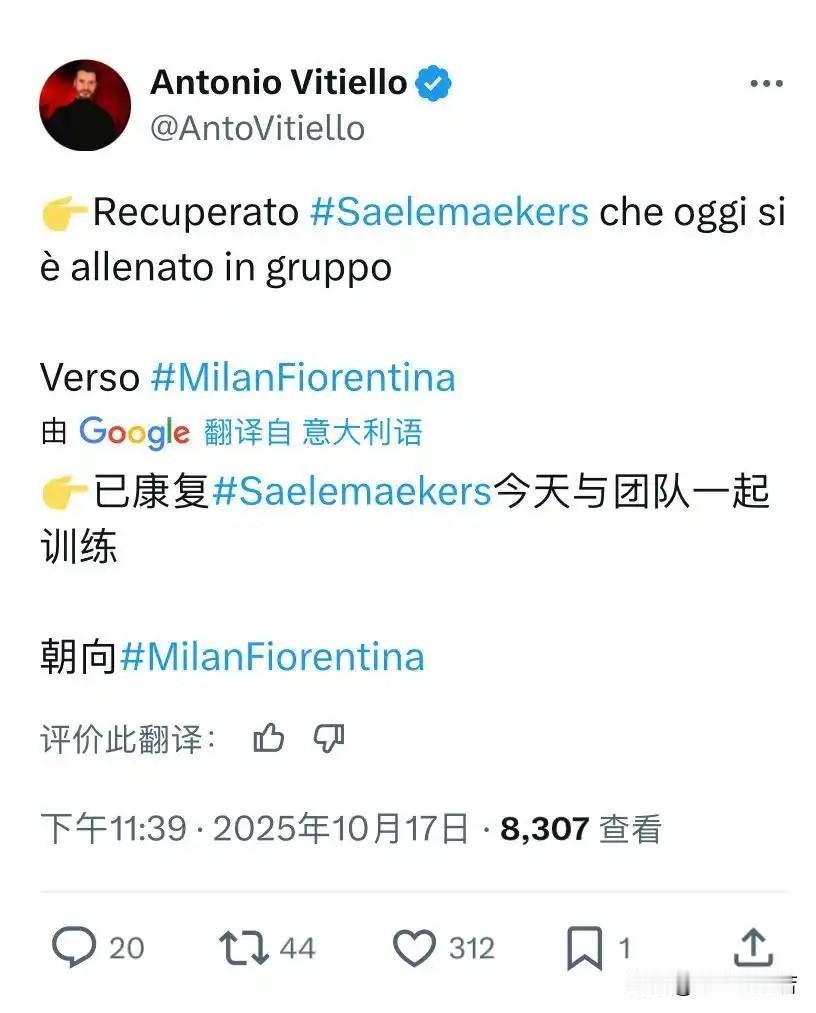View the 8,307 查看 view count
This screenshot has width=816, height=1013.
point(580,828)
